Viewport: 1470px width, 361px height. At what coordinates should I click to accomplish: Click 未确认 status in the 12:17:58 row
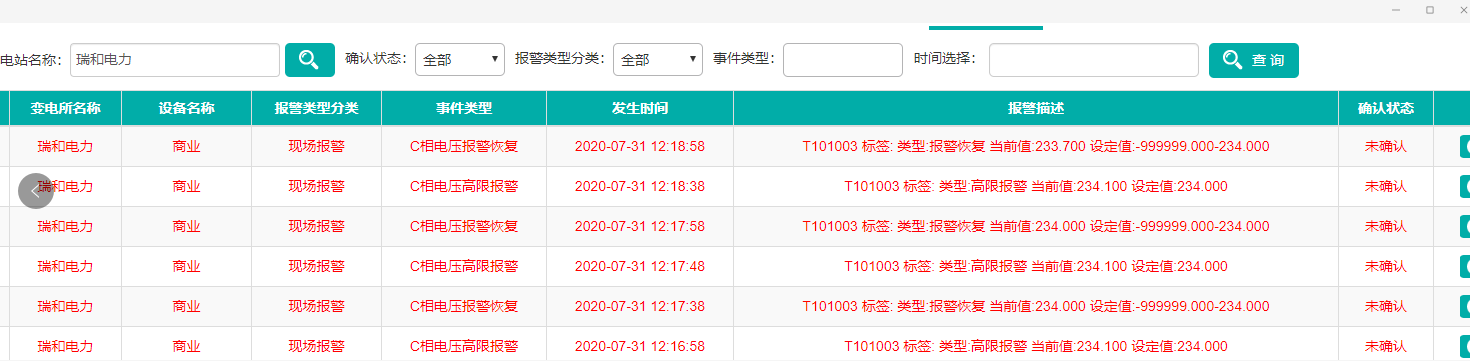[x=1386, y=226]
